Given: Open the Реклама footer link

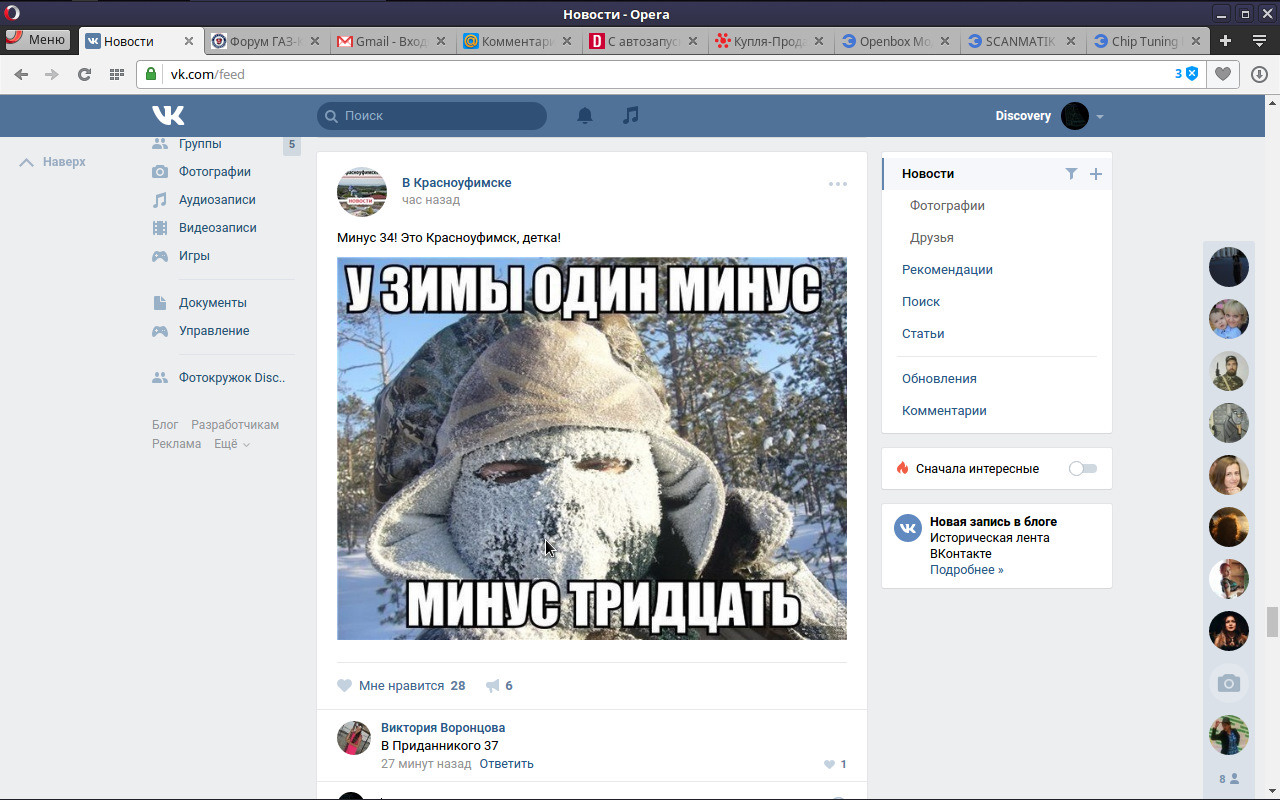Looking at the screenshot, I should 177,444.
